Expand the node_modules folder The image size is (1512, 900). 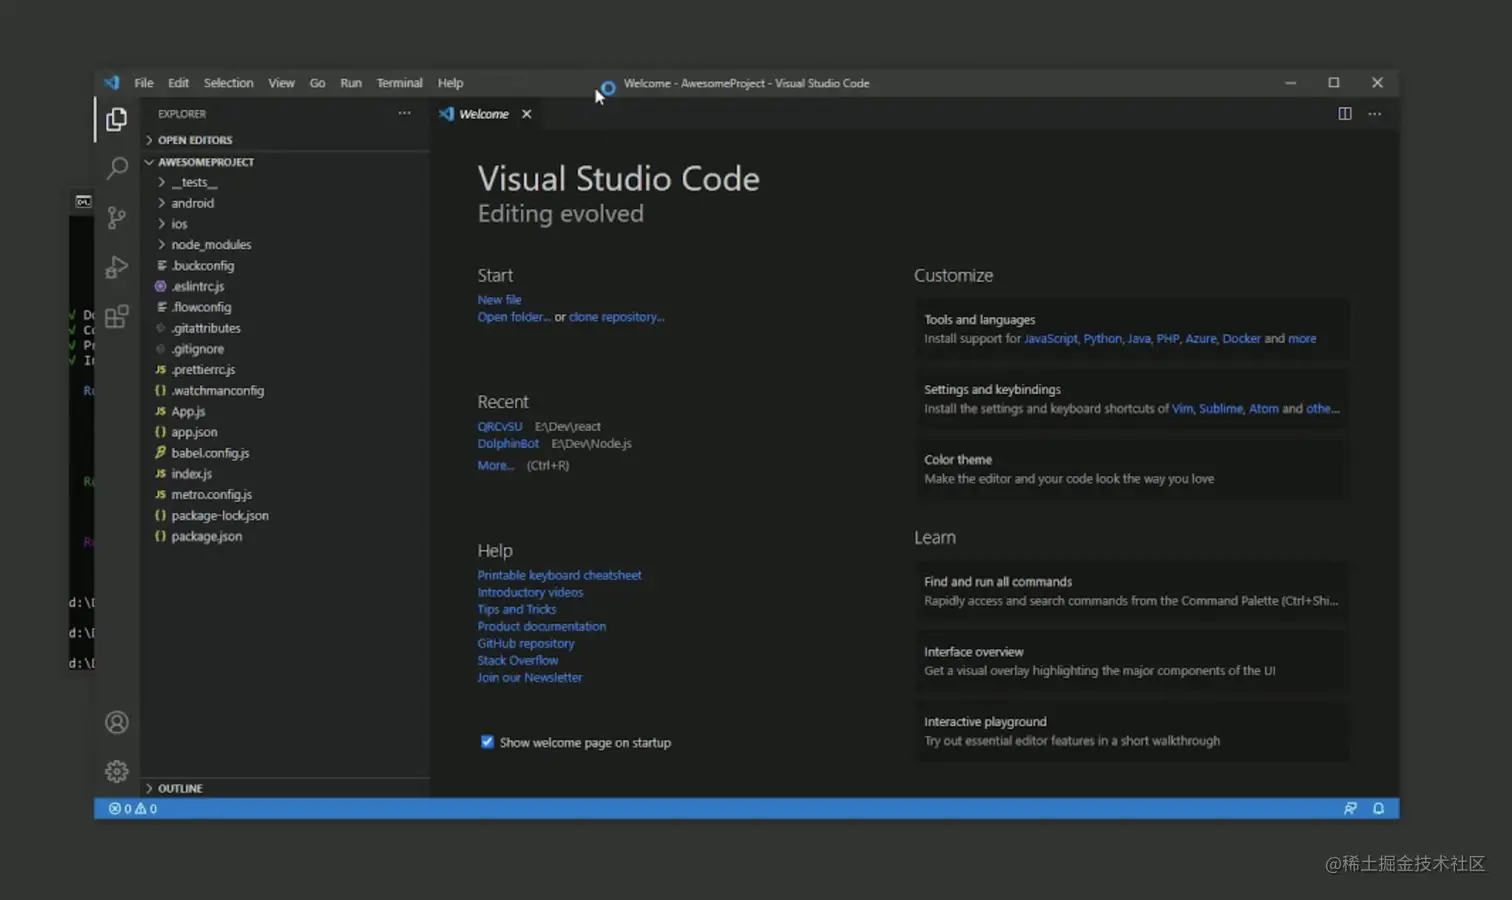click(x=210, y=245)
